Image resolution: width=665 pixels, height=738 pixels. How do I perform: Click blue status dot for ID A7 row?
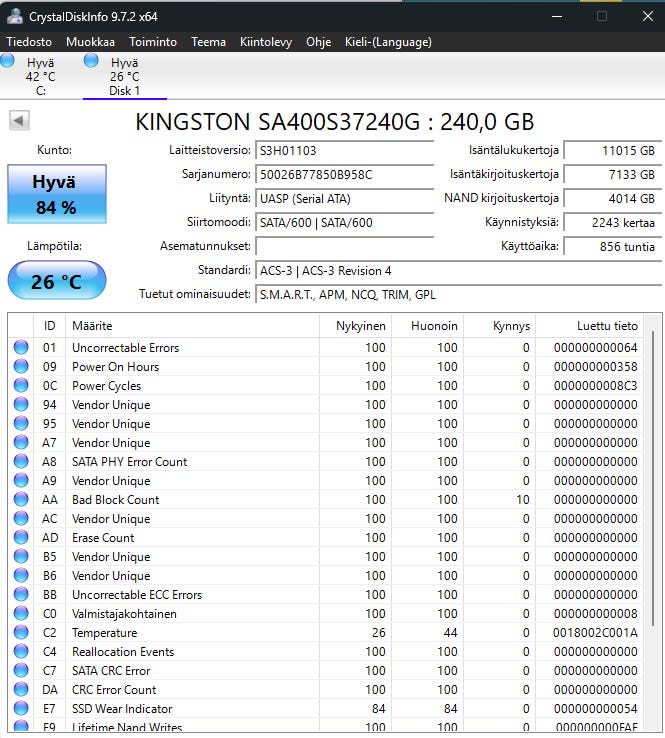pos(21,442)
